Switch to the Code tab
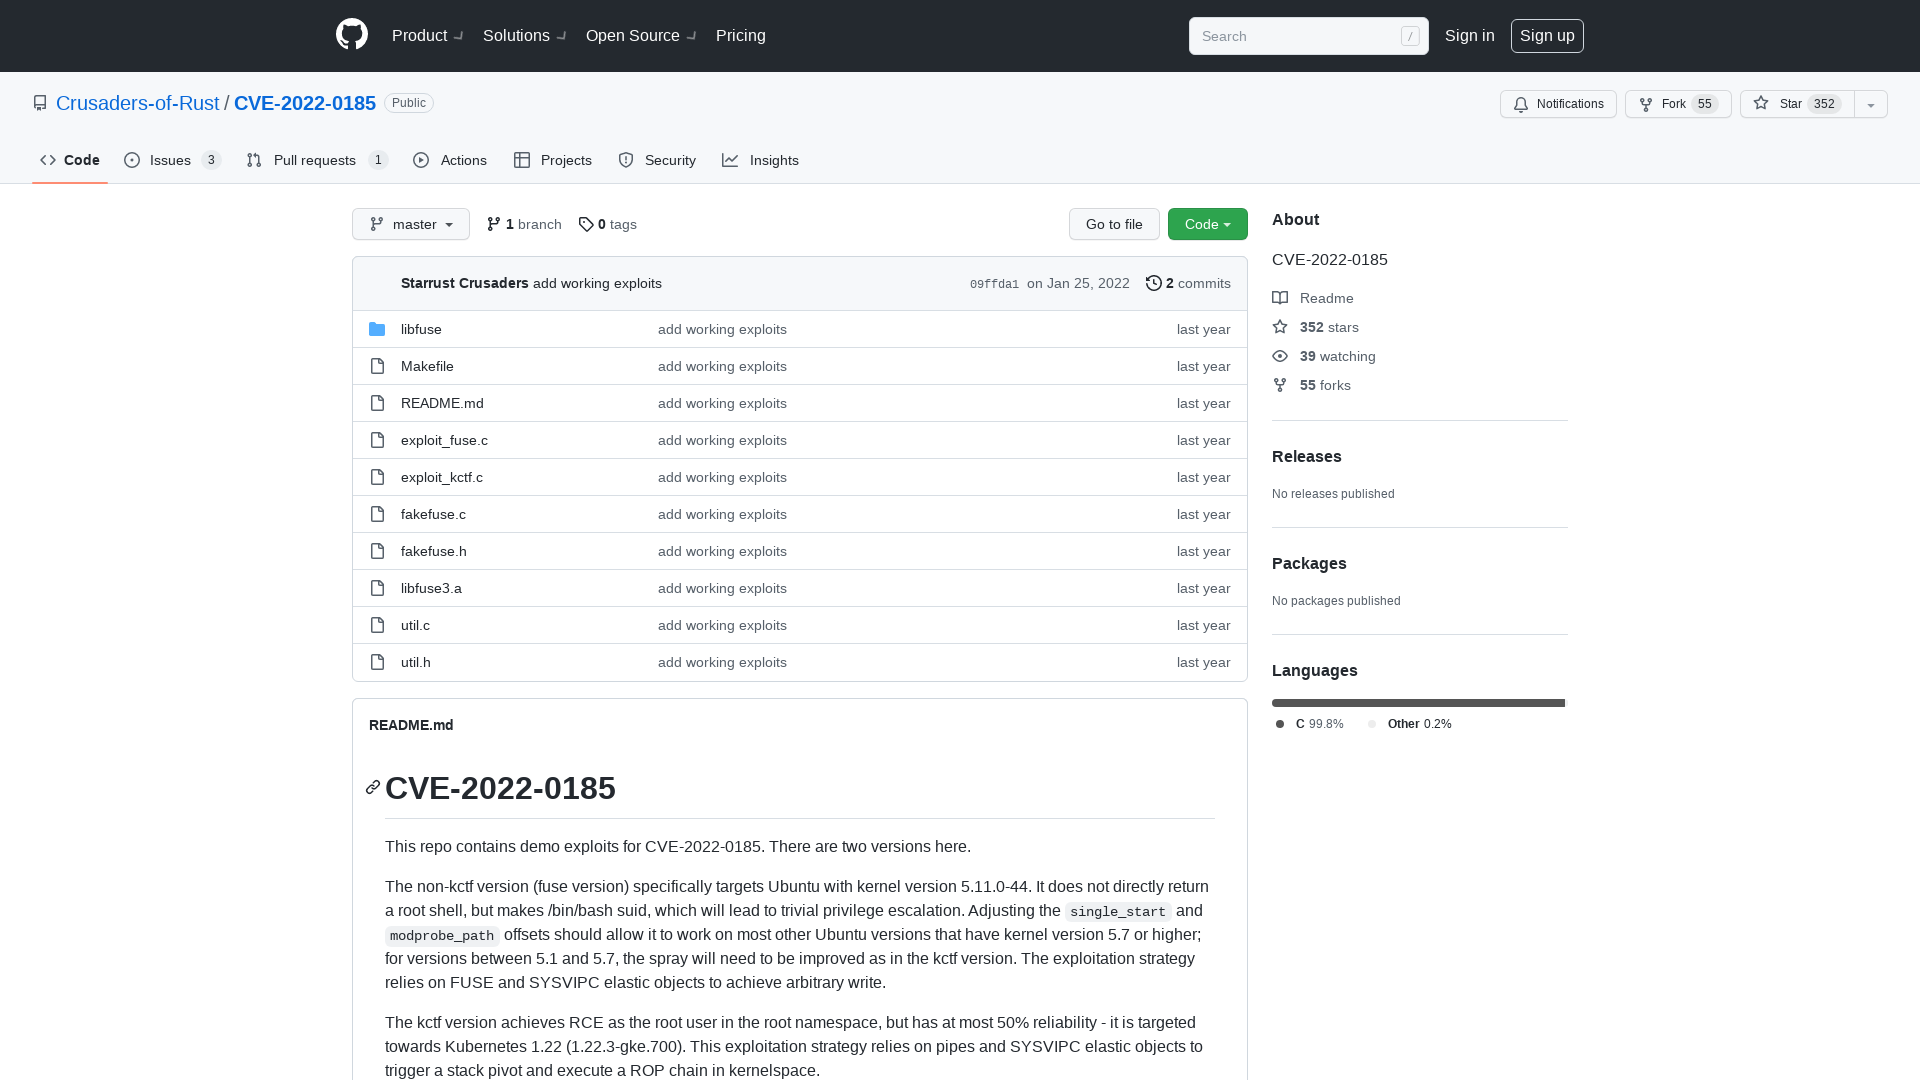The width and height of the screenshot is (1920, 1080). 70,160
